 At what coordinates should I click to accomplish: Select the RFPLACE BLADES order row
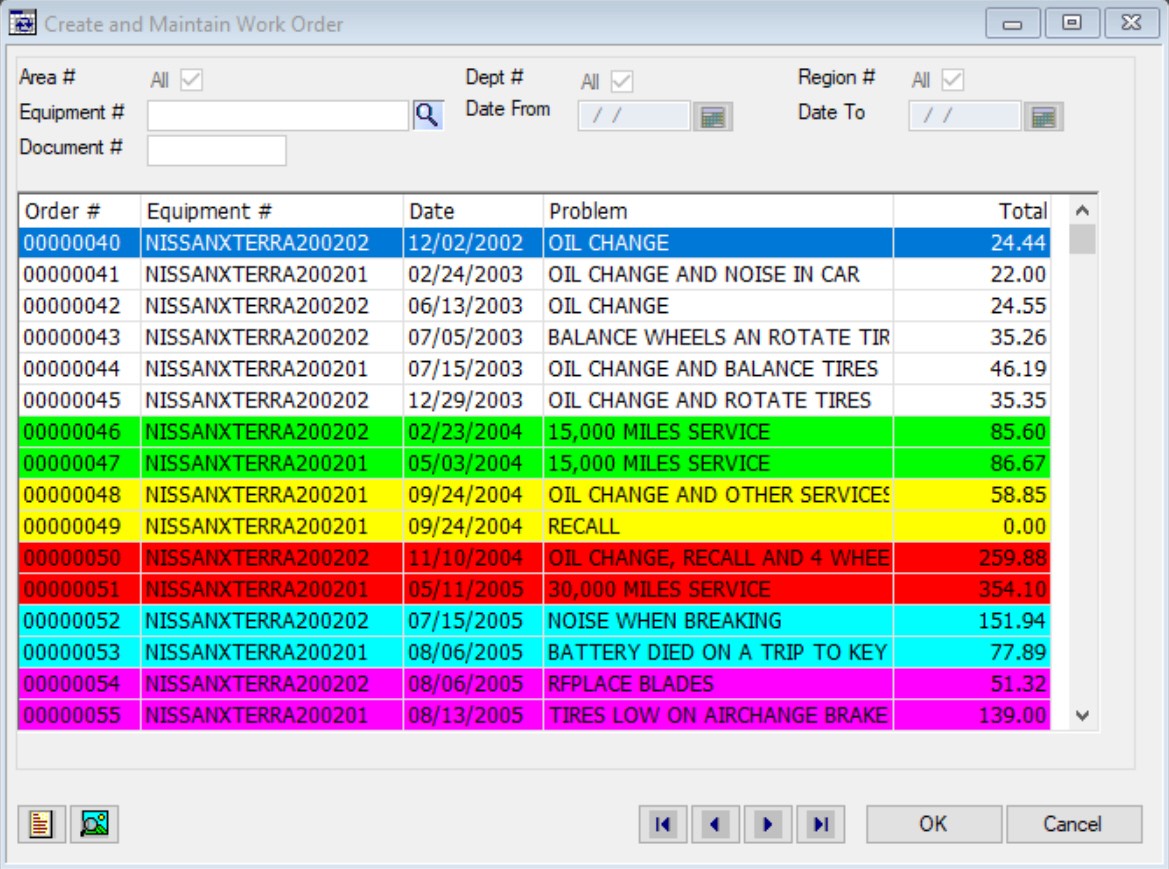[x=535, y=683]
